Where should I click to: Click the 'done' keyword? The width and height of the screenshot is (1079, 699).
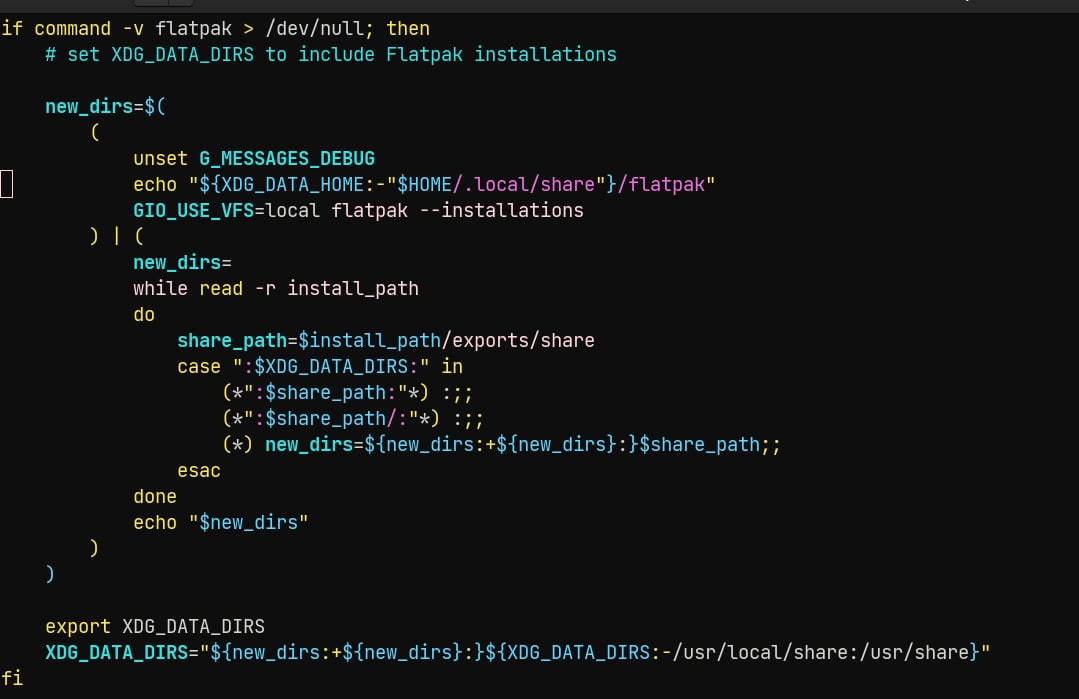coord(155,497)
